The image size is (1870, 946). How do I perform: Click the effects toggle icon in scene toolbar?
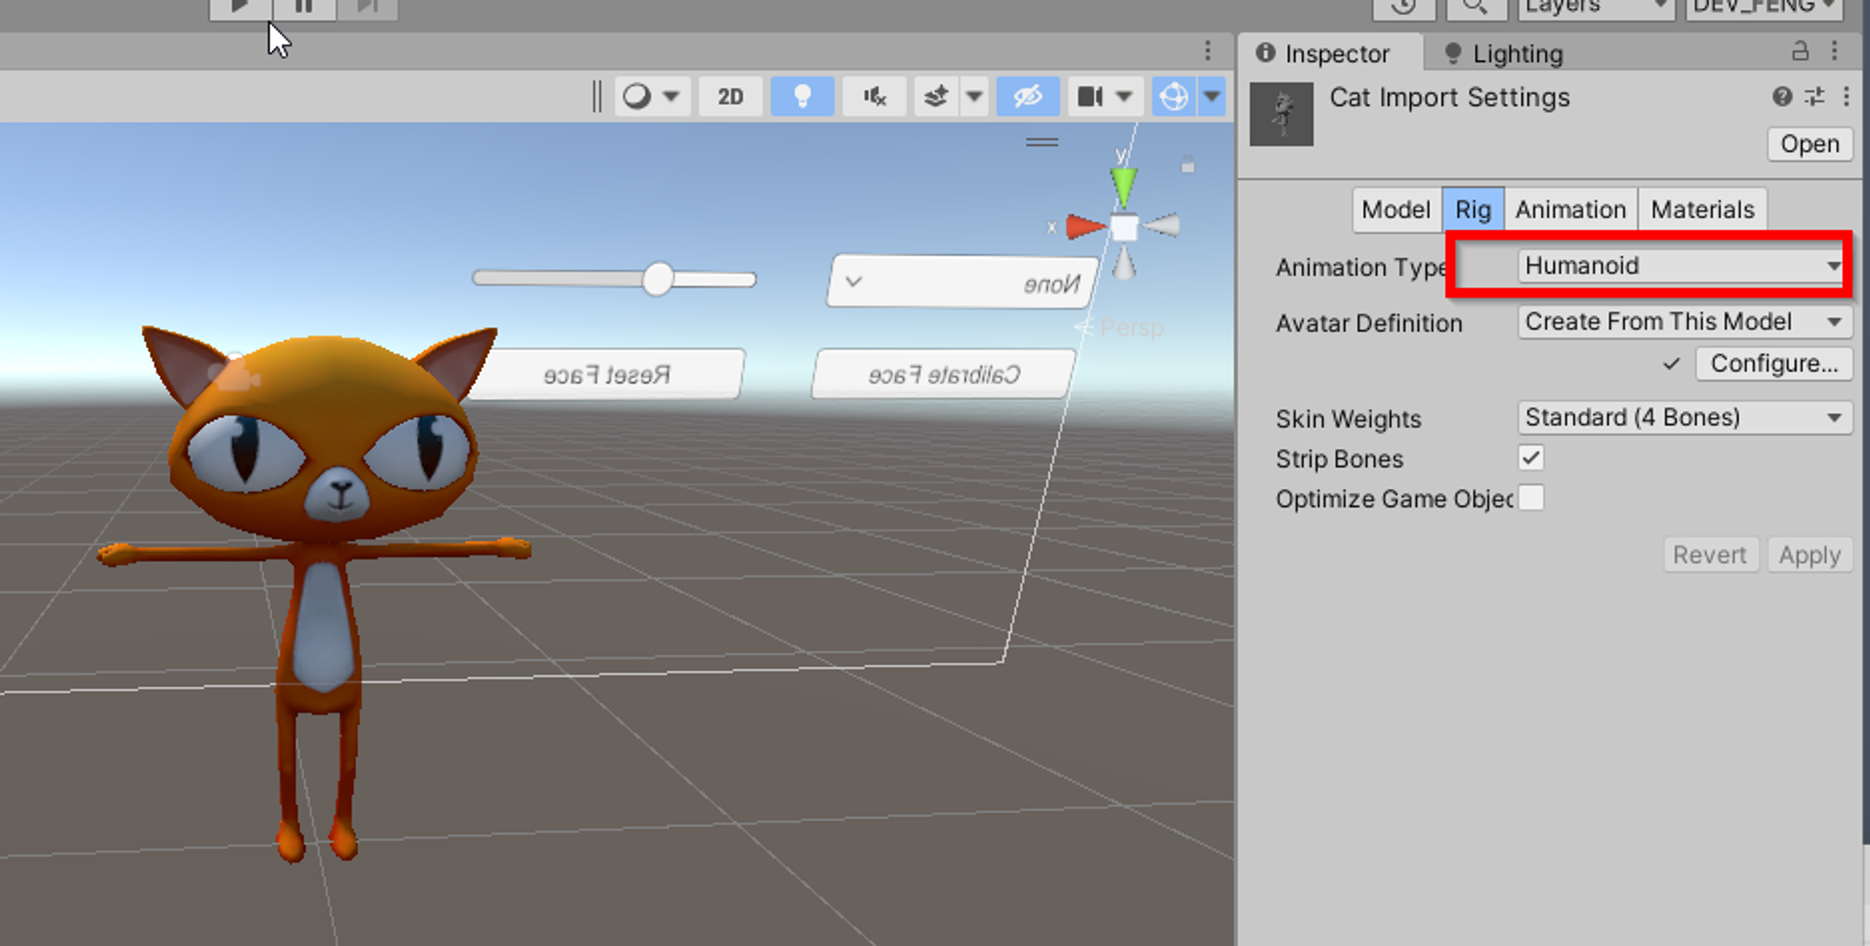pyautogui.click(x=936, y=96)
